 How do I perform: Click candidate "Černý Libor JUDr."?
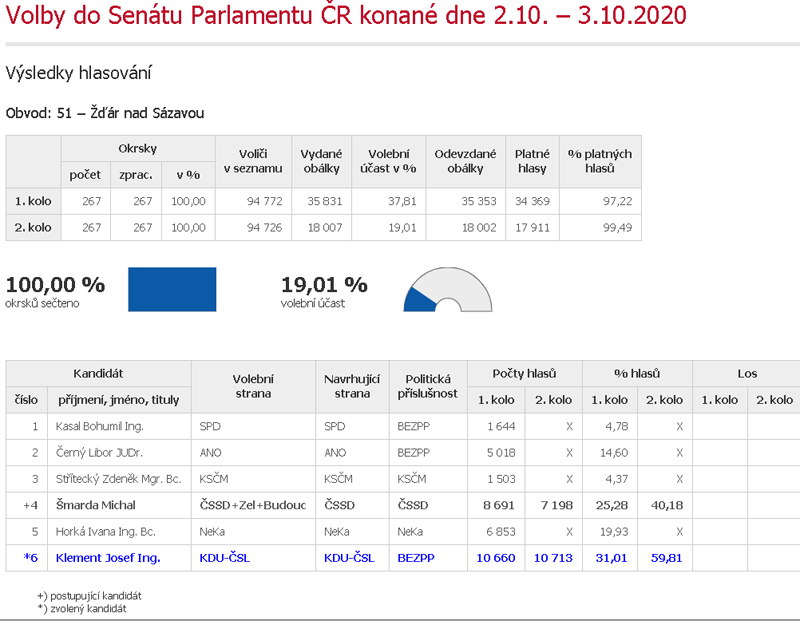click(x=99, y=453)
